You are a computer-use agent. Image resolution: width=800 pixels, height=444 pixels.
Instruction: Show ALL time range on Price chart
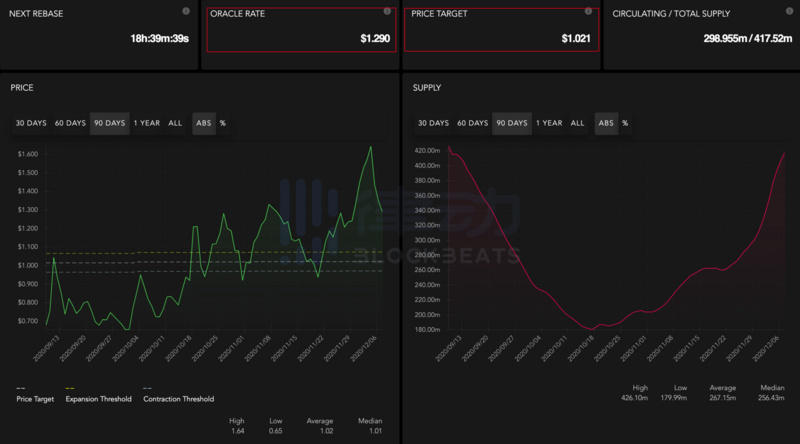175,123
